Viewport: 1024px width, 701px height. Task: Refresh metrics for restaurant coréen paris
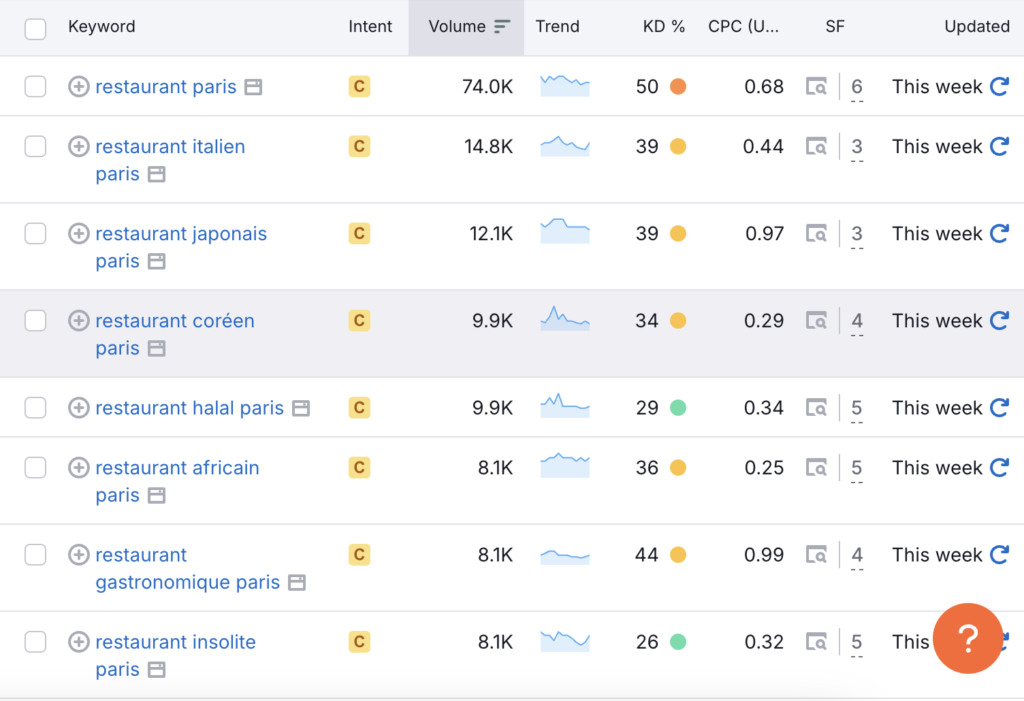pos(1000,321)
